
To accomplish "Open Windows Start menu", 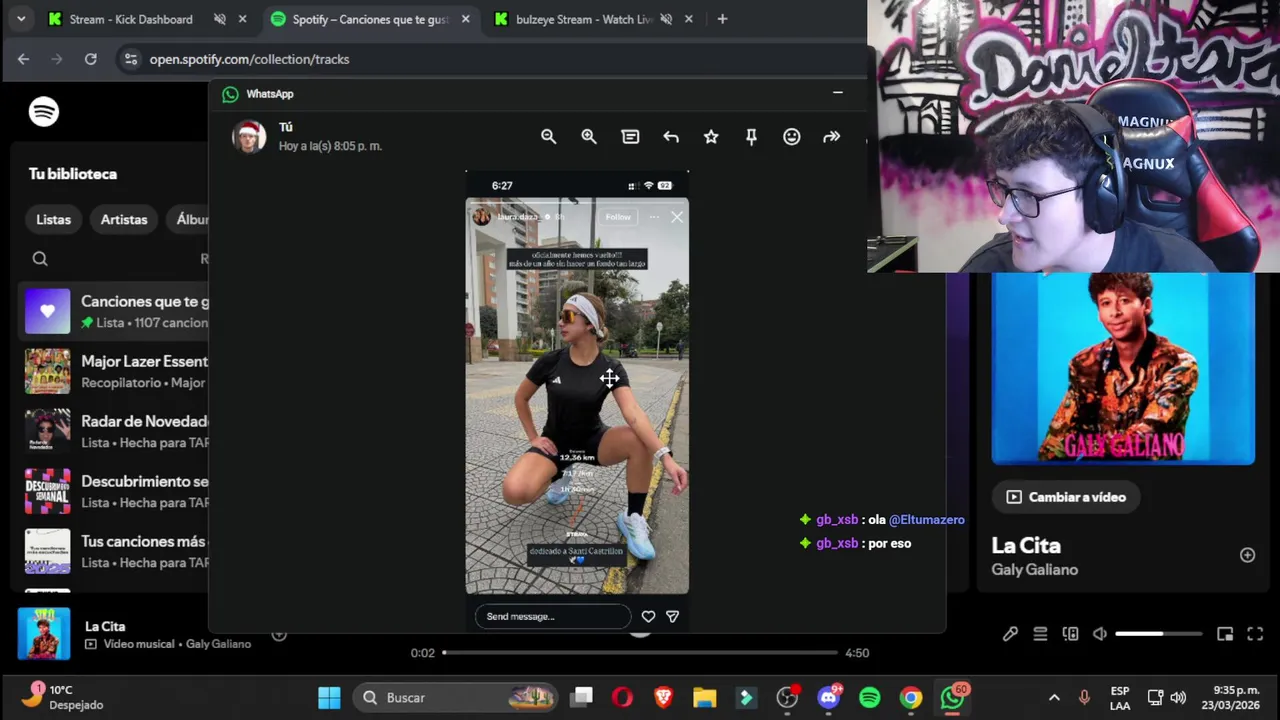I will (329, 697).
